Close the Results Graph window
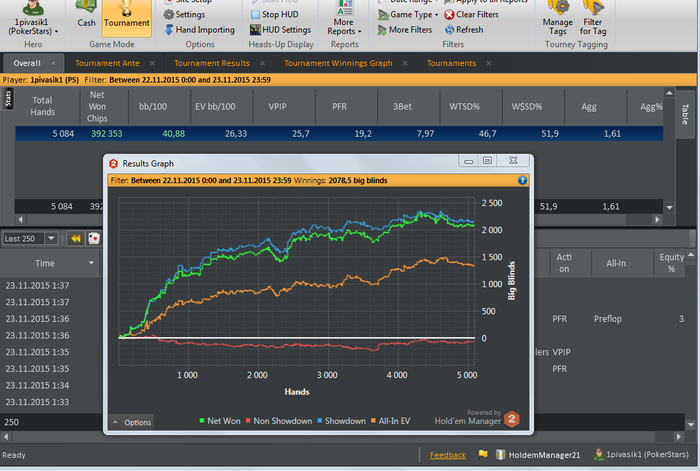Image resolution: width=700 pixels, height=471 pixels. (513, 161)
